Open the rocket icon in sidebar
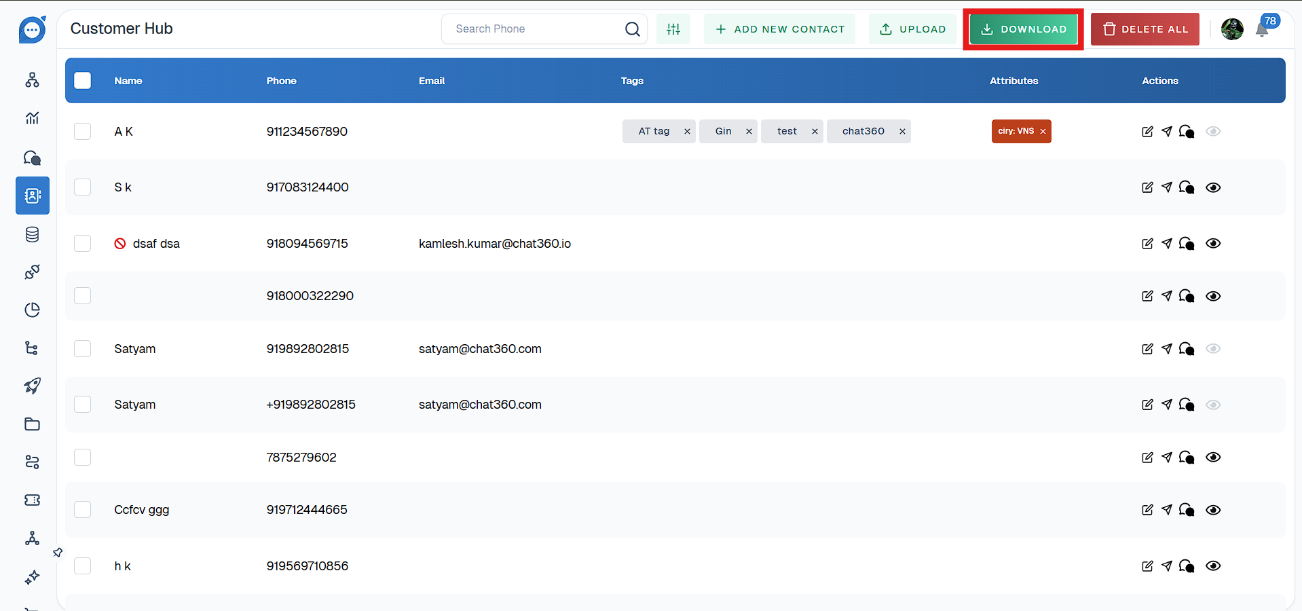The height and width of the screenshot is (611, 1302). click(x=32, y=386)
